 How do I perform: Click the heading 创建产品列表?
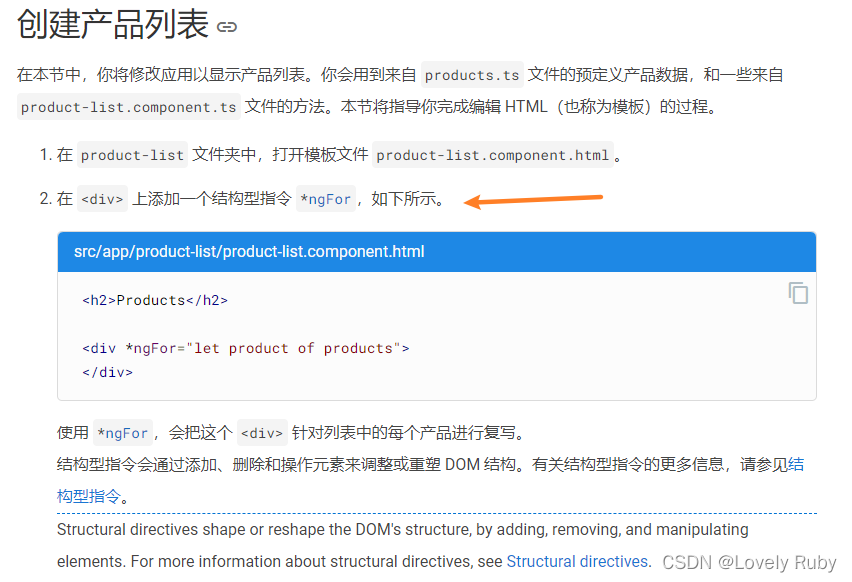(112, 24)
